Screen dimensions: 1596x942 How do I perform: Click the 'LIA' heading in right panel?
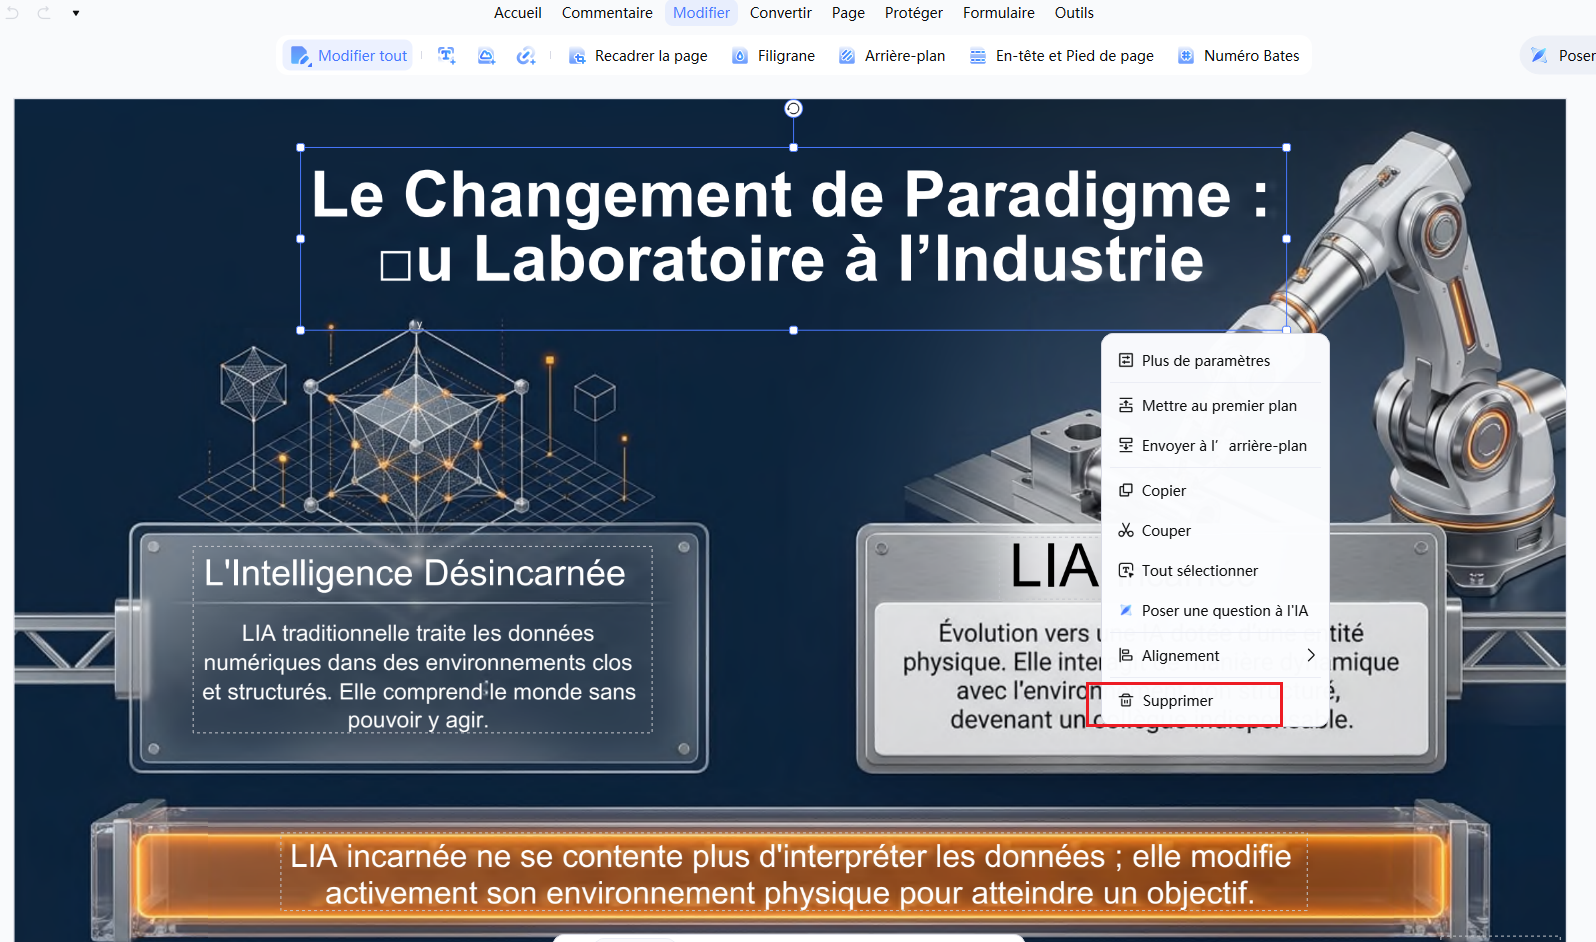(1054, 566)
